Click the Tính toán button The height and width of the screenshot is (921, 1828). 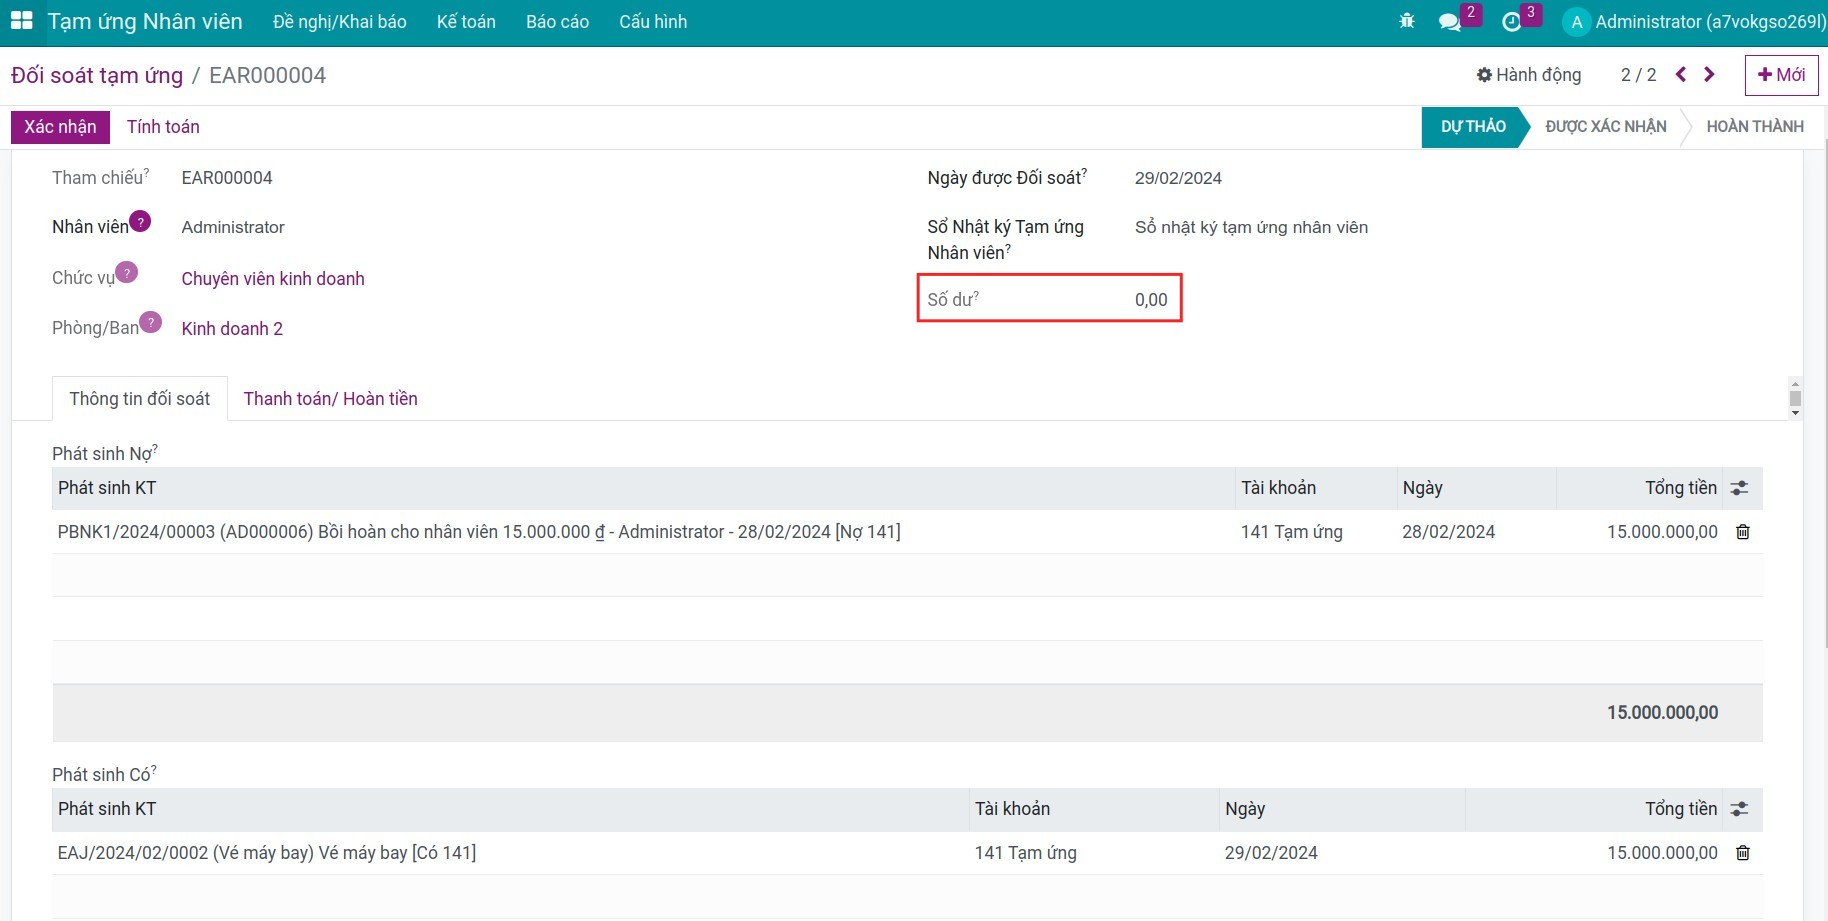pyautogui.click(x=163, y=127)
